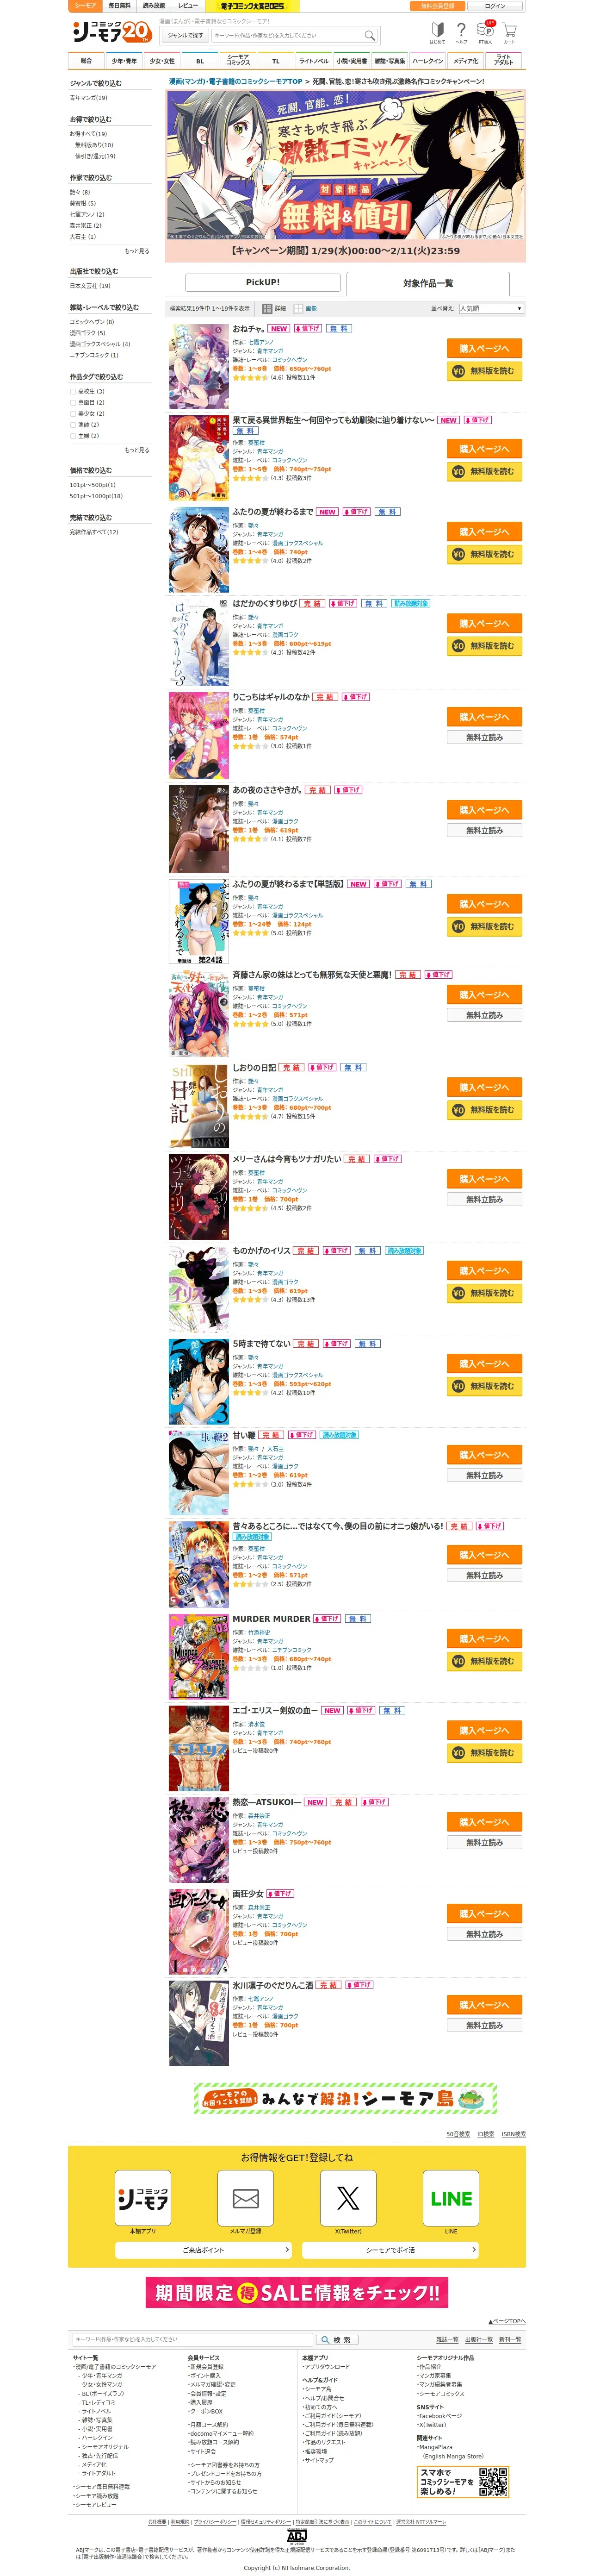
Task: Switch to 詳細 list view icon
Action: coord(267,309)
